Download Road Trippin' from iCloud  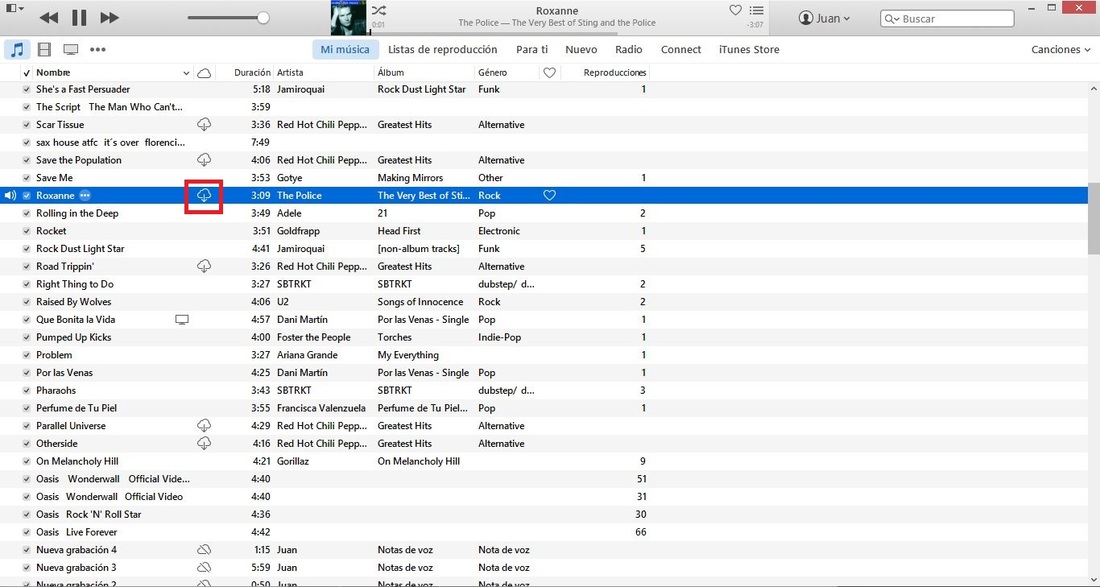point(204,266)
